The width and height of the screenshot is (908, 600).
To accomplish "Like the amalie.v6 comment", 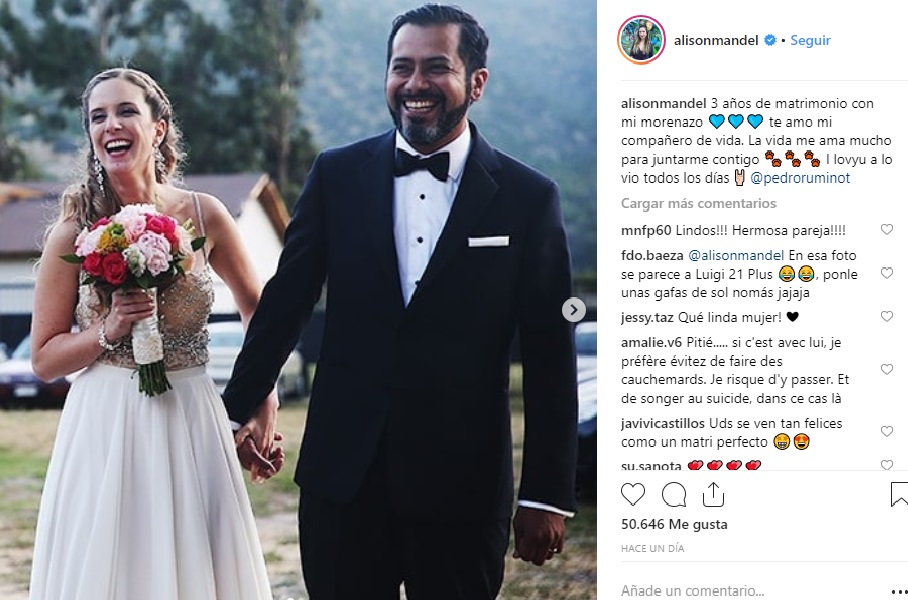I will pos(887,369).
